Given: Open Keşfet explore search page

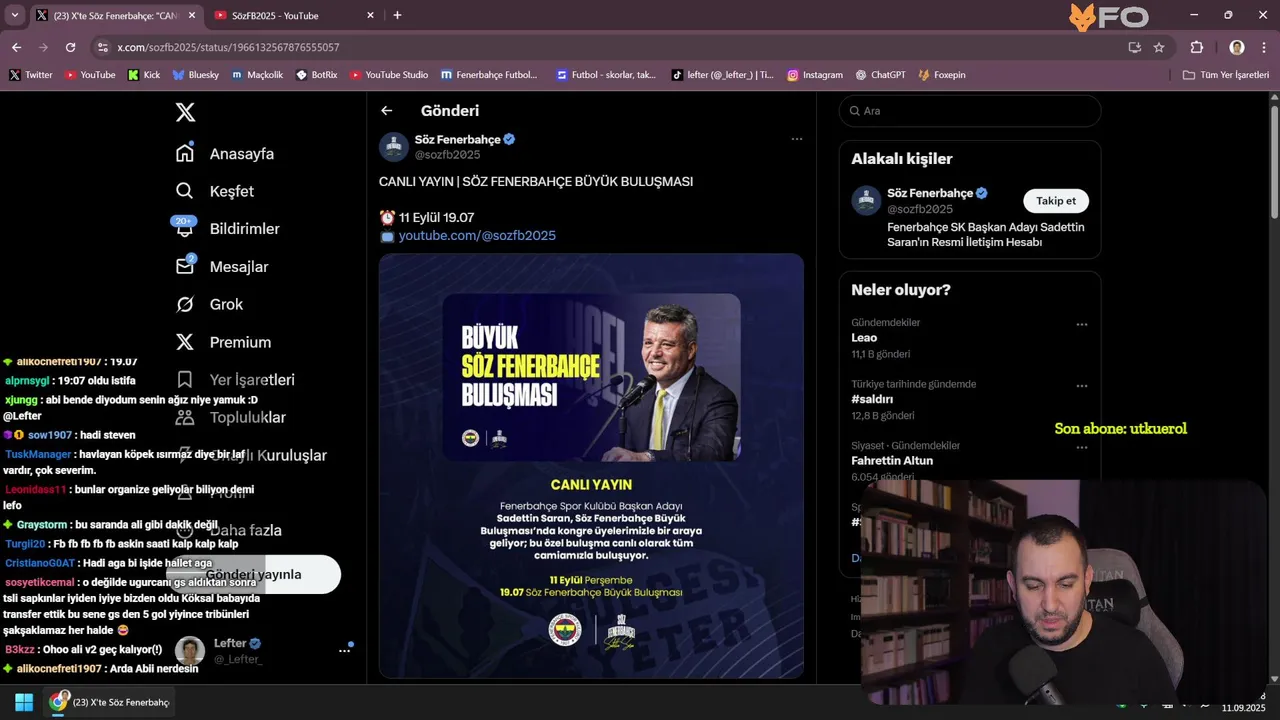Looking at the screenshot, I should [215, 191].
